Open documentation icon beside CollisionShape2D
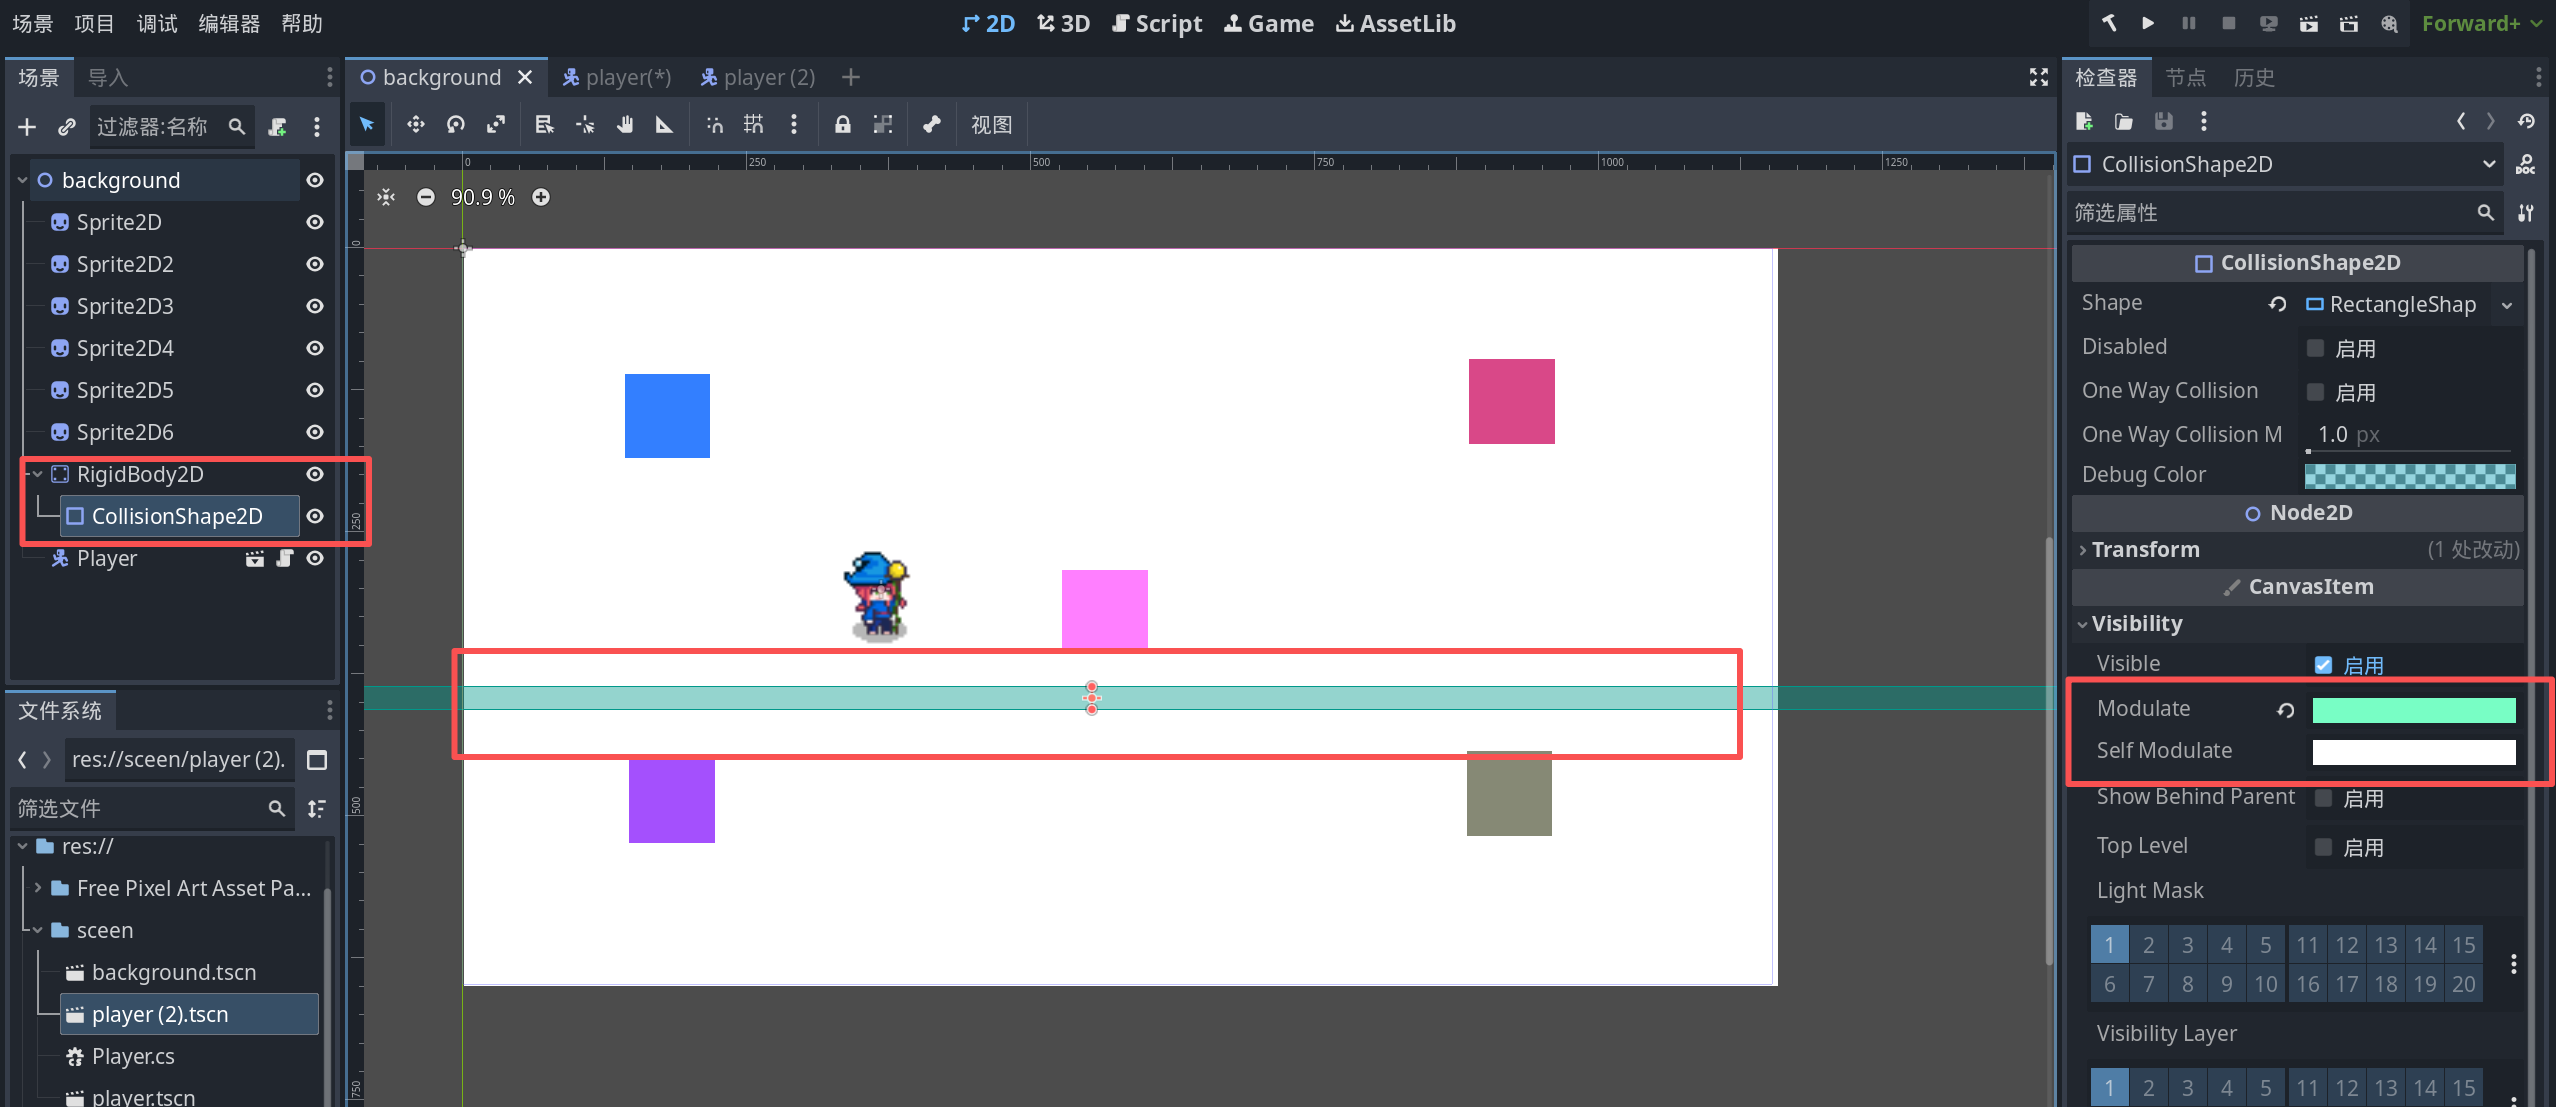The image size is (2556, 1107). coord(2526,164)
